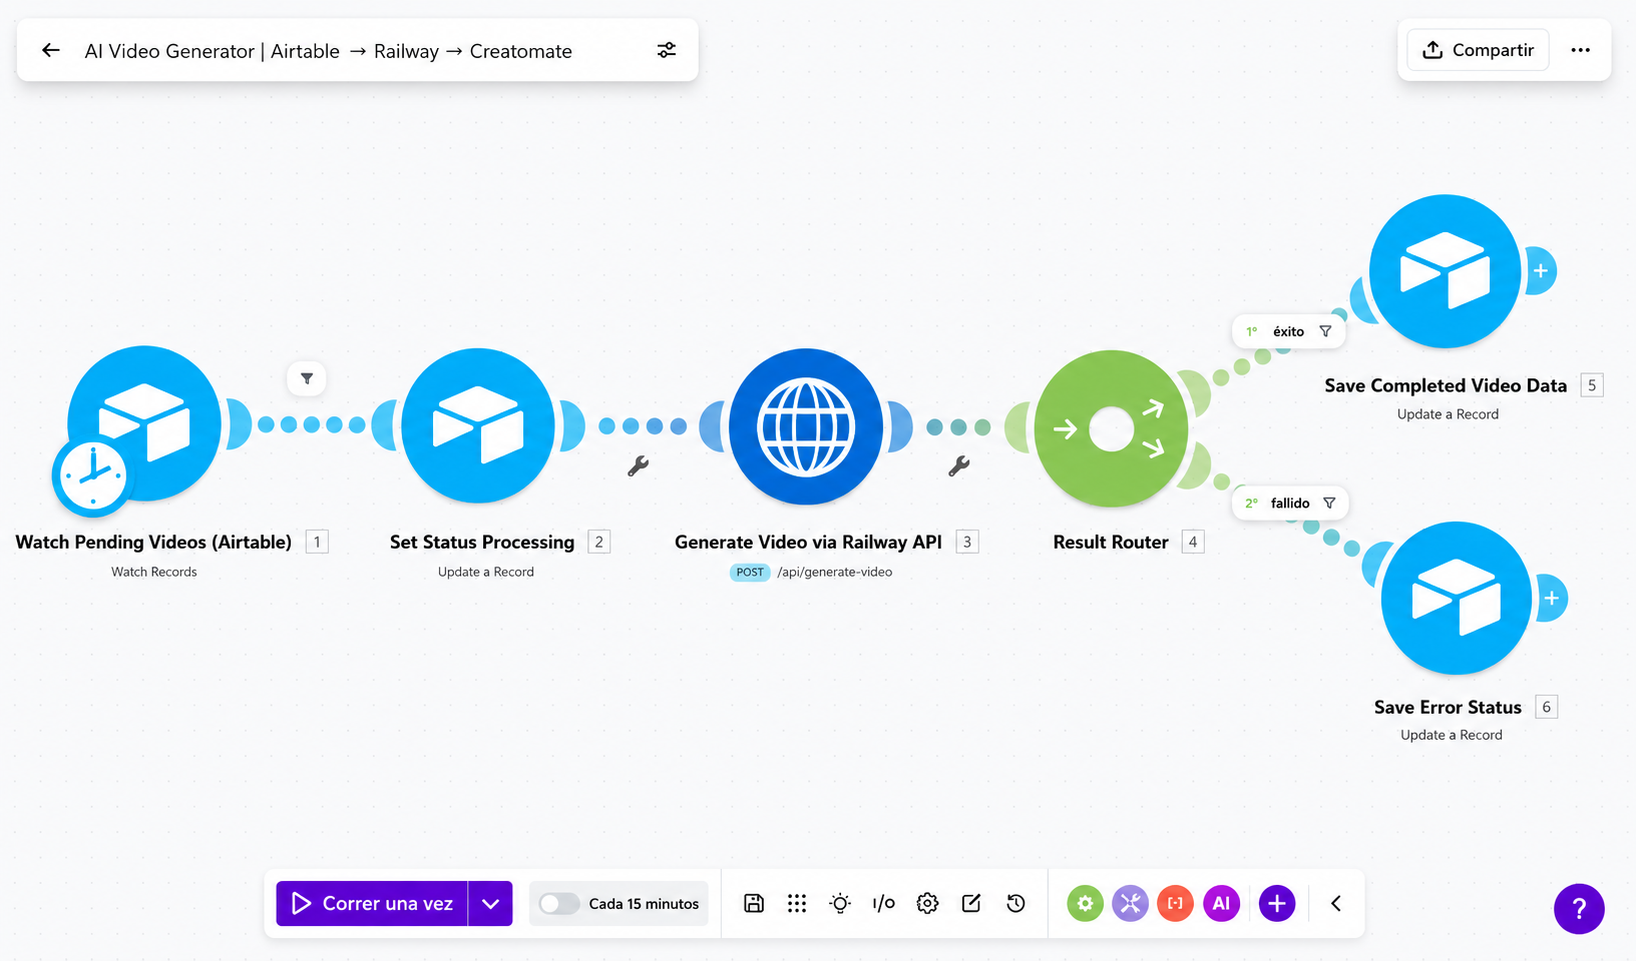Click the Save Error Status label
The width and height of the screenshot is (1636, 961).
pos(1447,707)
